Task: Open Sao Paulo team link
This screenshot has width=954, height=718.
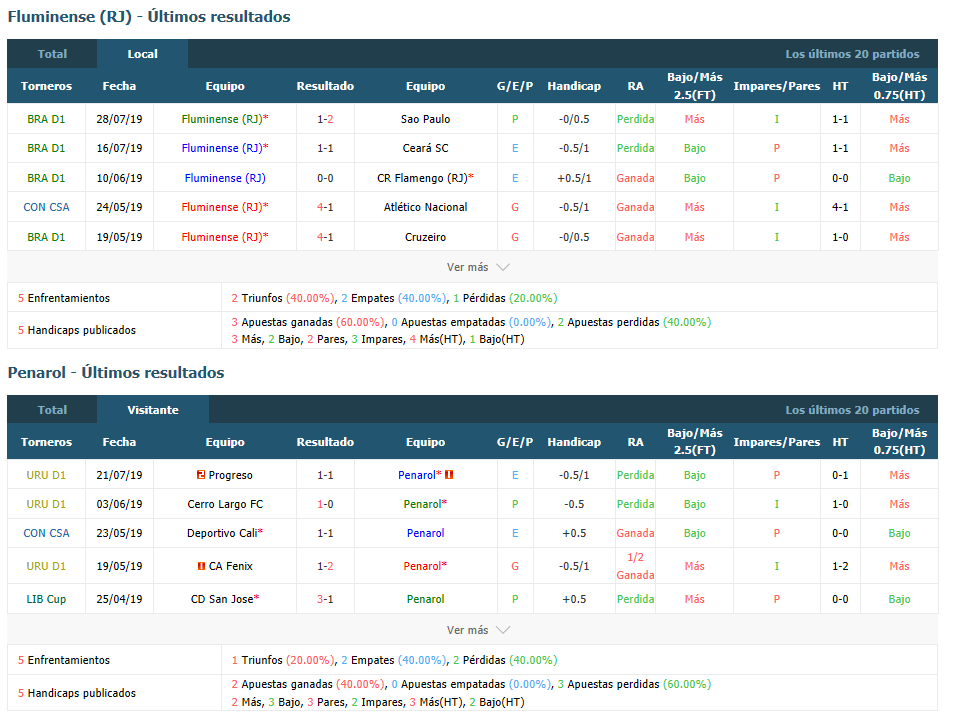Action: pos(425,119)
